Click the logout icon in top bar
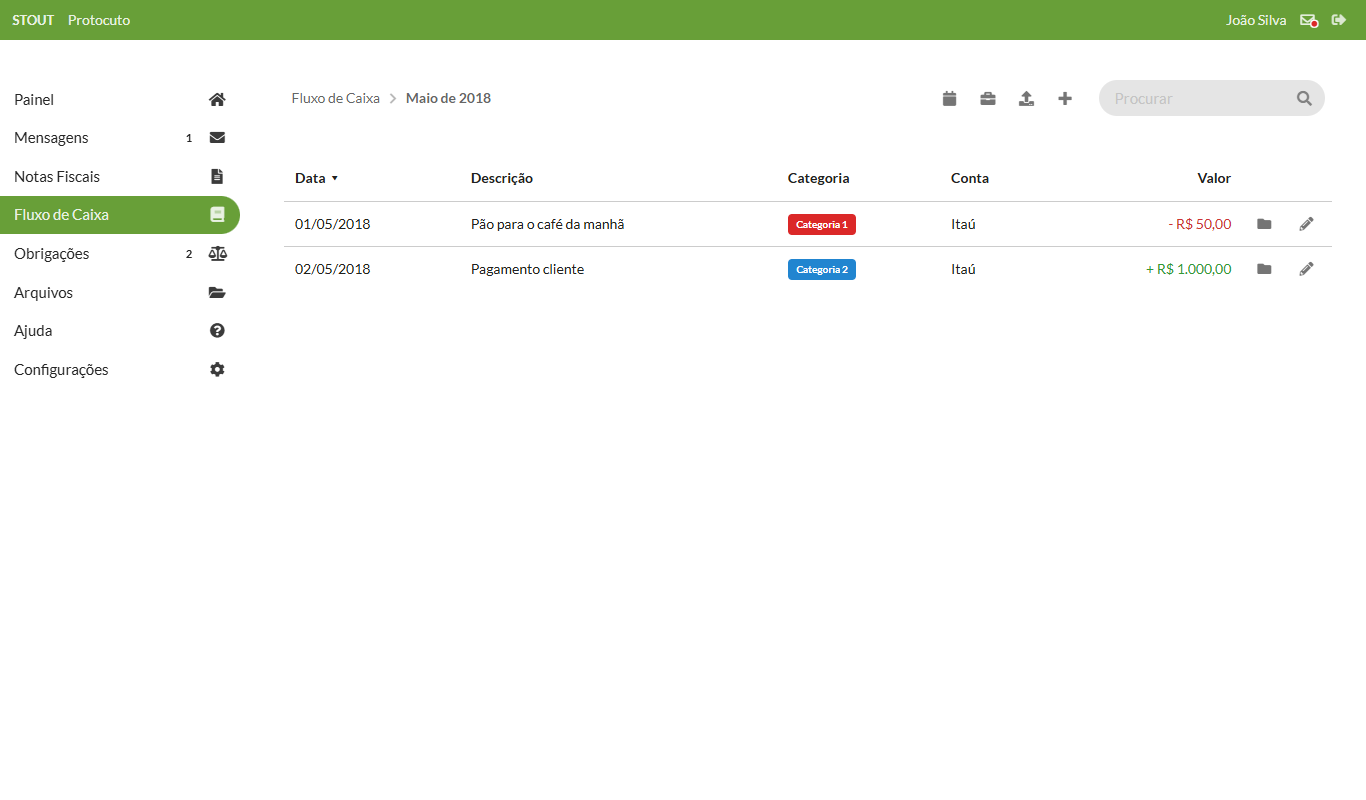Screen dimensions: 1366x800 (1339, 20)
